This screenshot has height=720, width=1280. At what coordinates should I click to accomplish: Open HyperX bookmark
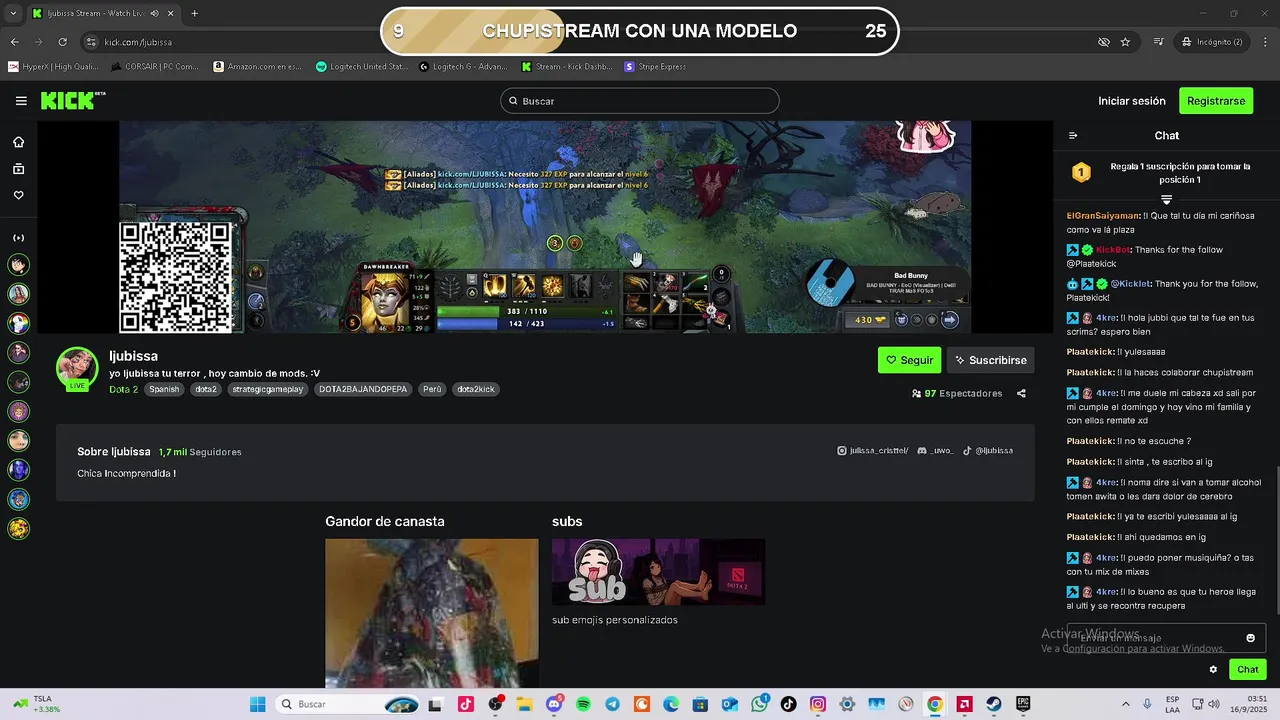tap(53, 67)
